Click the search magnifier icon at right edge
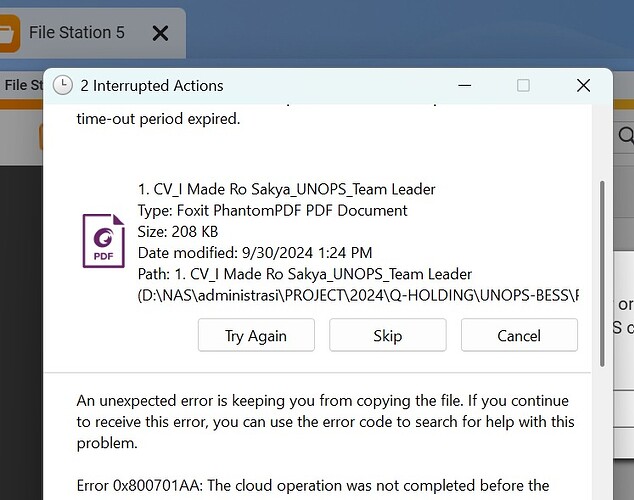Image resolution: width=634 pixels, height=500 pixels. pyautogui.click(x=626, y=136)
